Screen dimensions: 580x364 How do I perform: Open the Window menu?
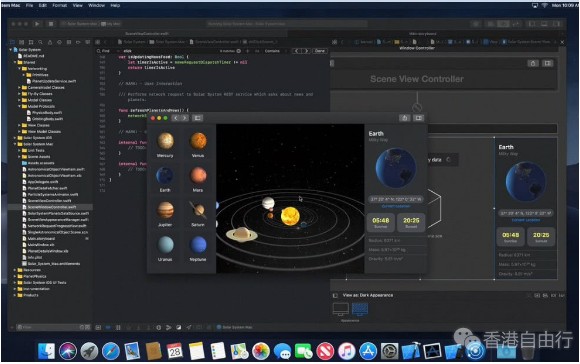tap(97, 6)
